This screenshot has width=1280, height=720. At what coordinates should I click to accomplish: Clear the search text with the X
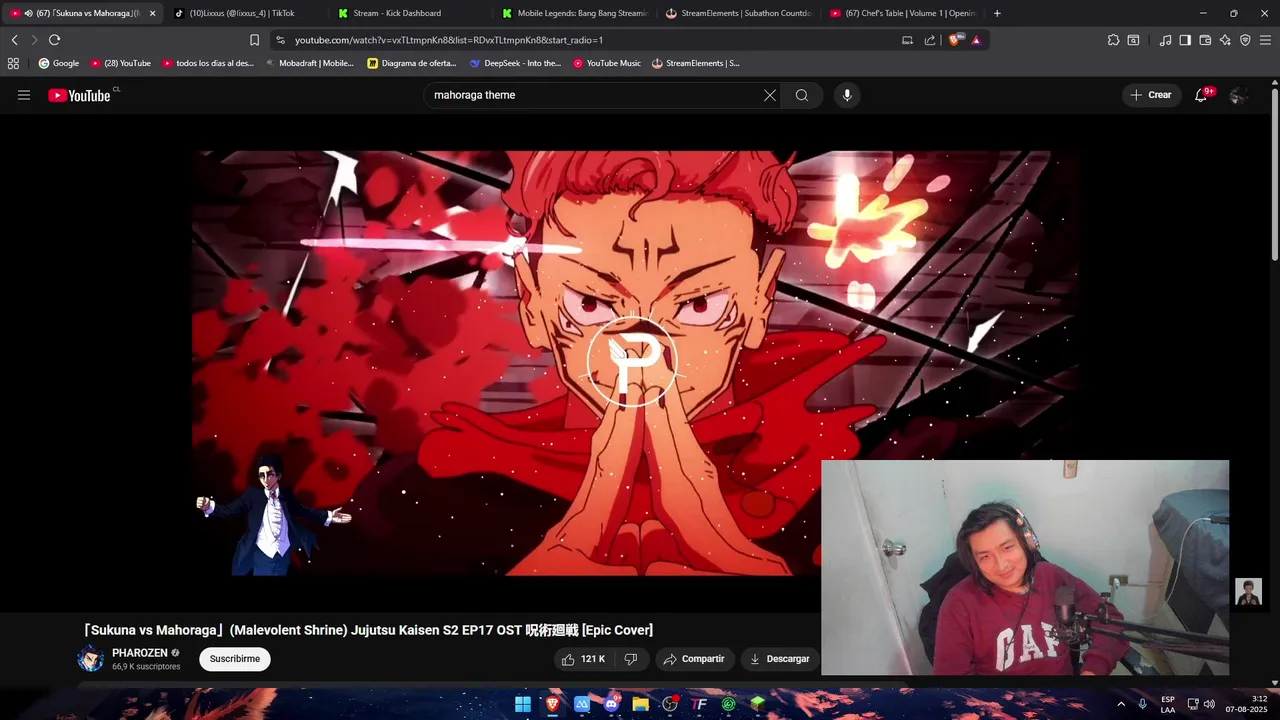[770, 95]
